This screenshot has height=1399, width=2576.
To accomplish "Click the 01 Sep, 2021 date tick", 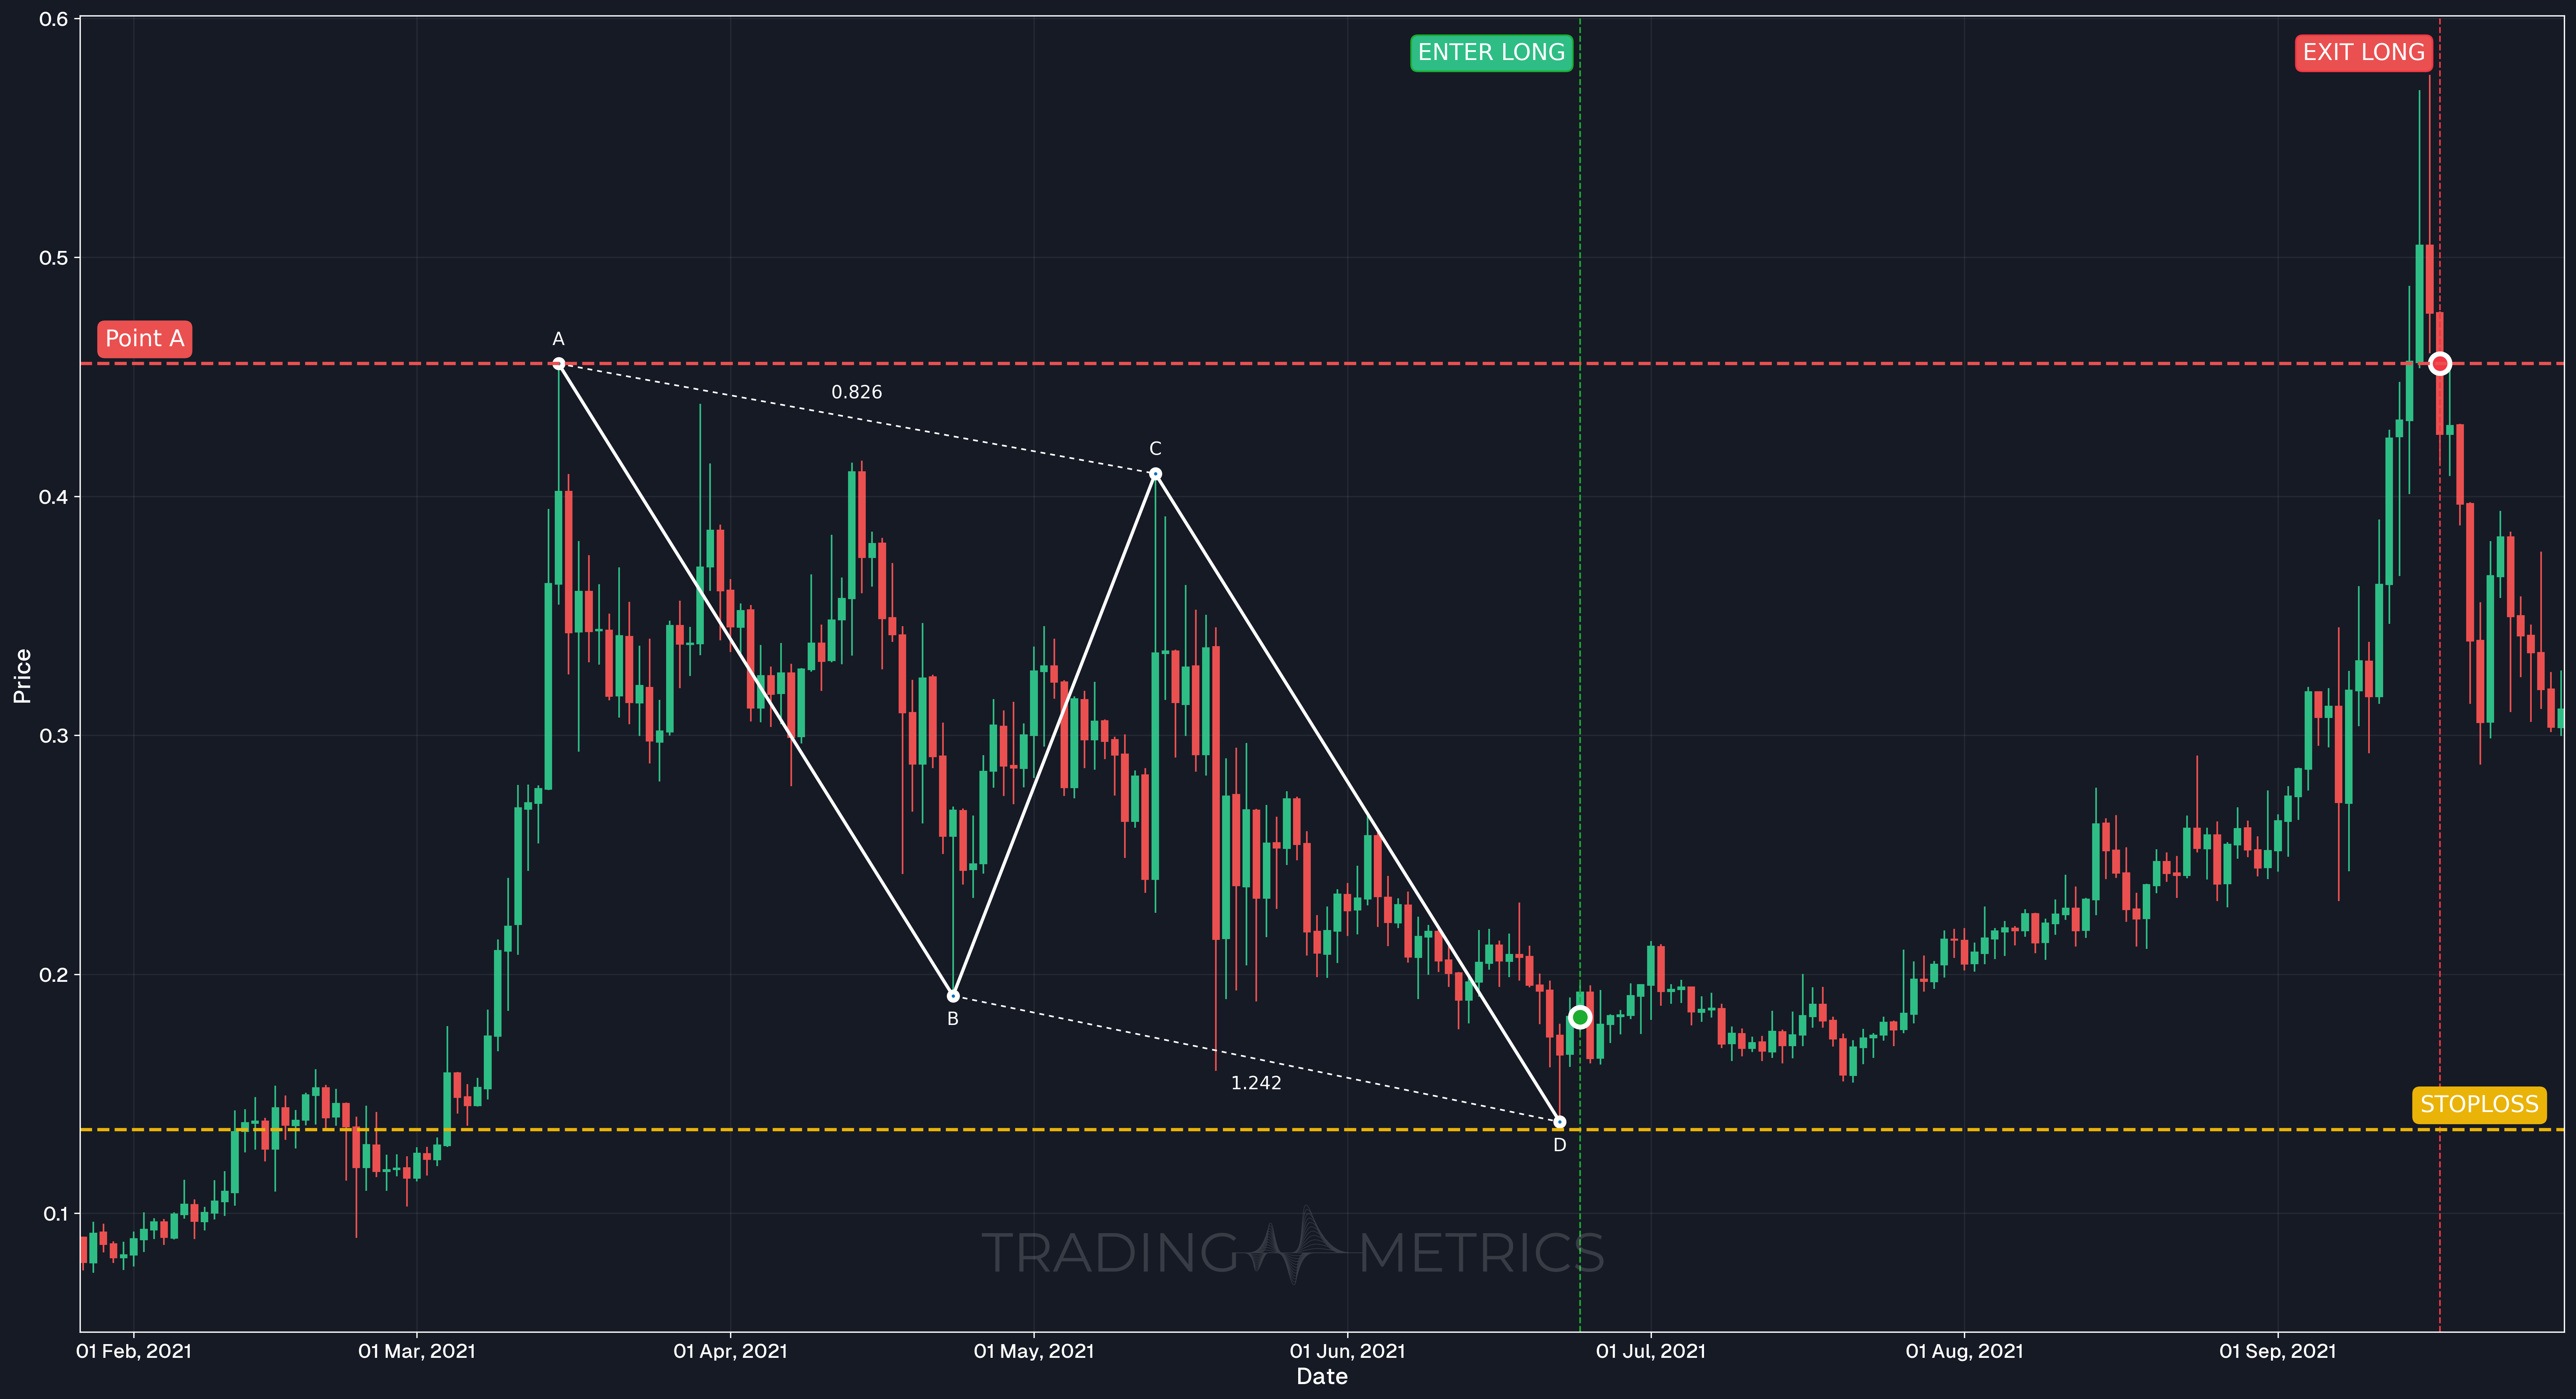I will tap(2278, 1351).
